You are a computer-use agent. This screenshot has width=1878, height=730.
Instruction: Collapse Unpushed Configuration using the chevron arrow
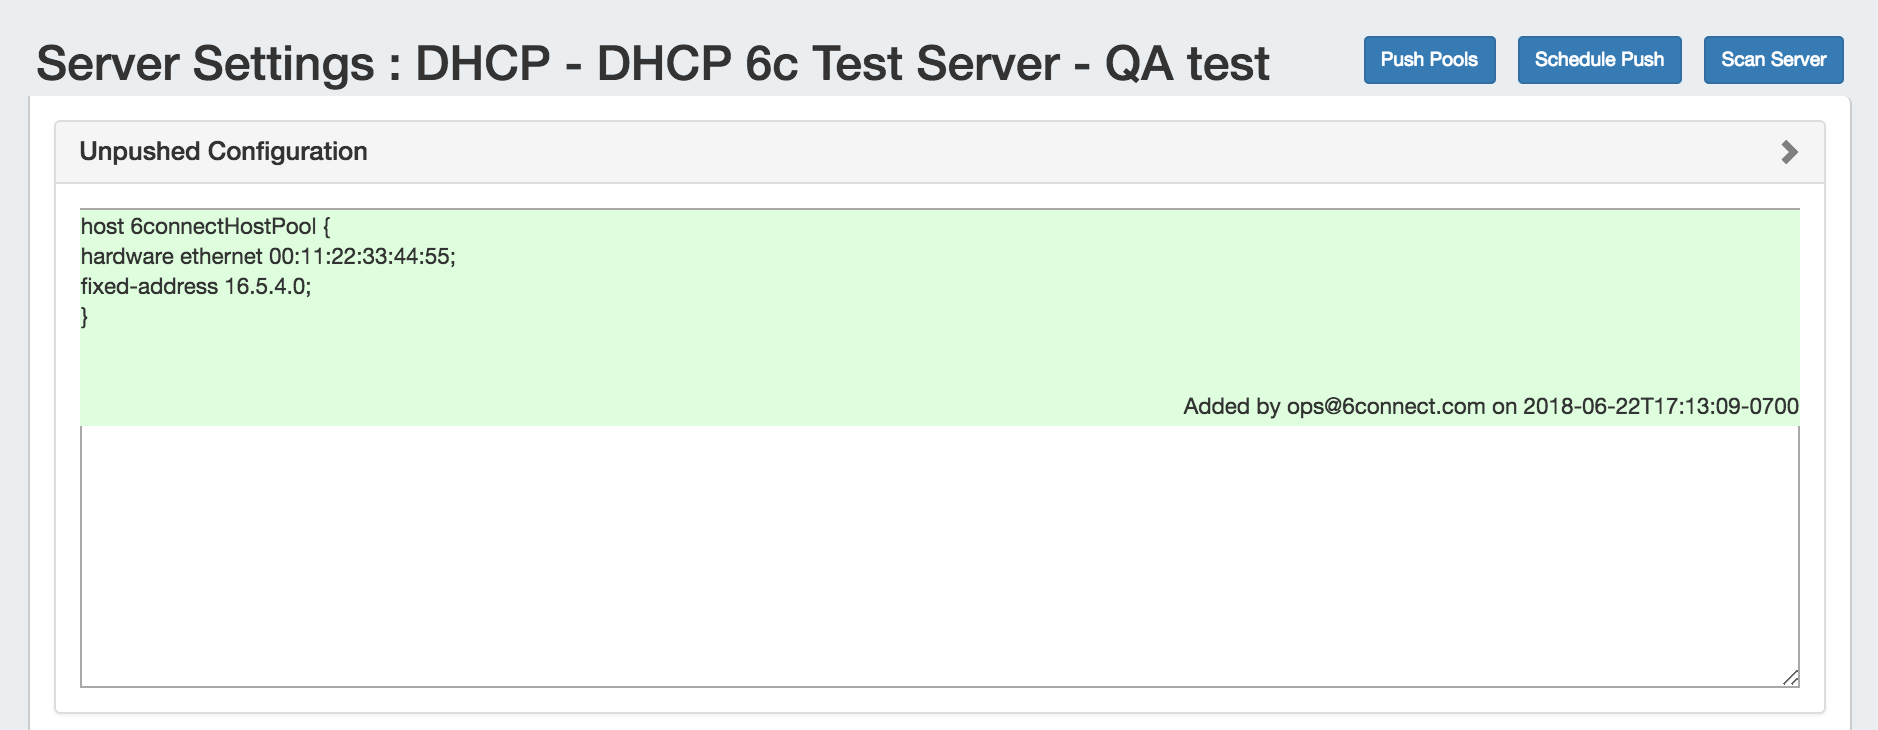1789,152
